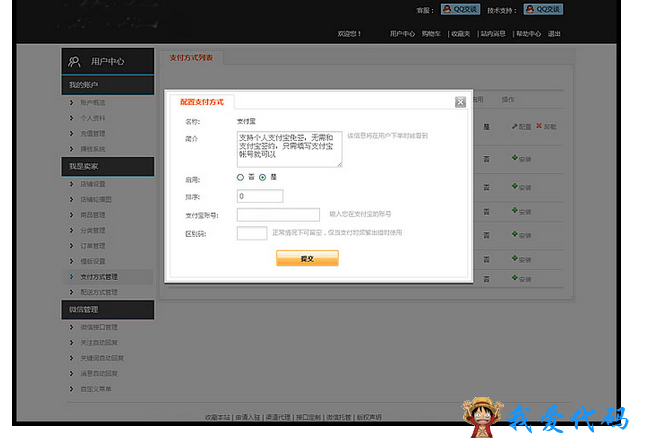Viewport: 646px width, 443px height.
Task: Click the arrow icon beside 自定义菜单
Action: pyautogui.click(x=71, y=389)
